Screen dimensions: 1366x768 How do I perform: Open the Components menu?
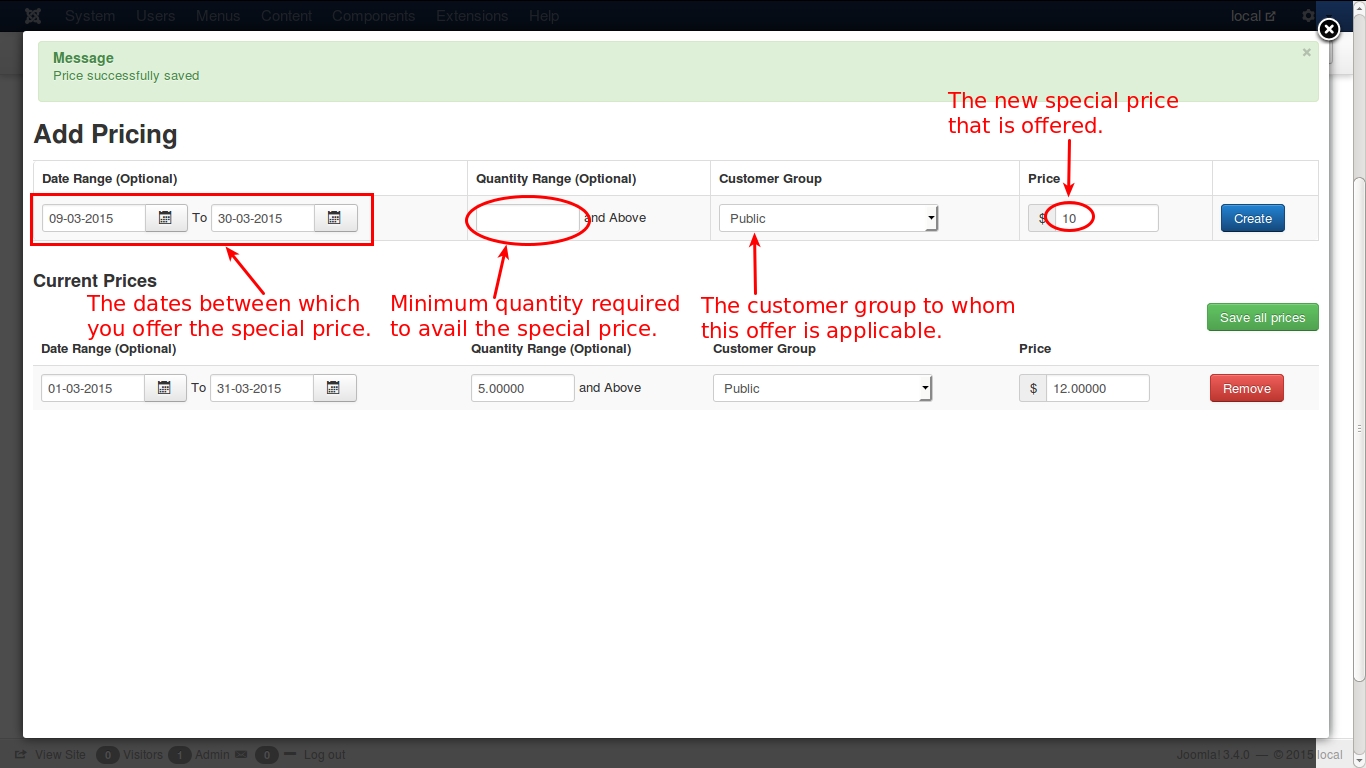click(373, 16)
